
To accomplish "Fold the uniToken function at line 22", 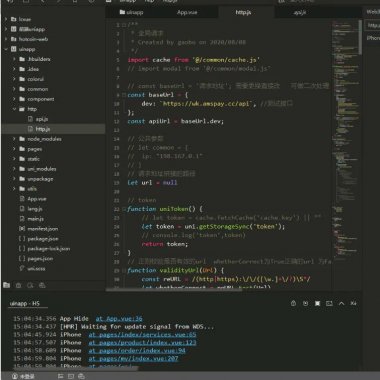I will tap(124, 209).
